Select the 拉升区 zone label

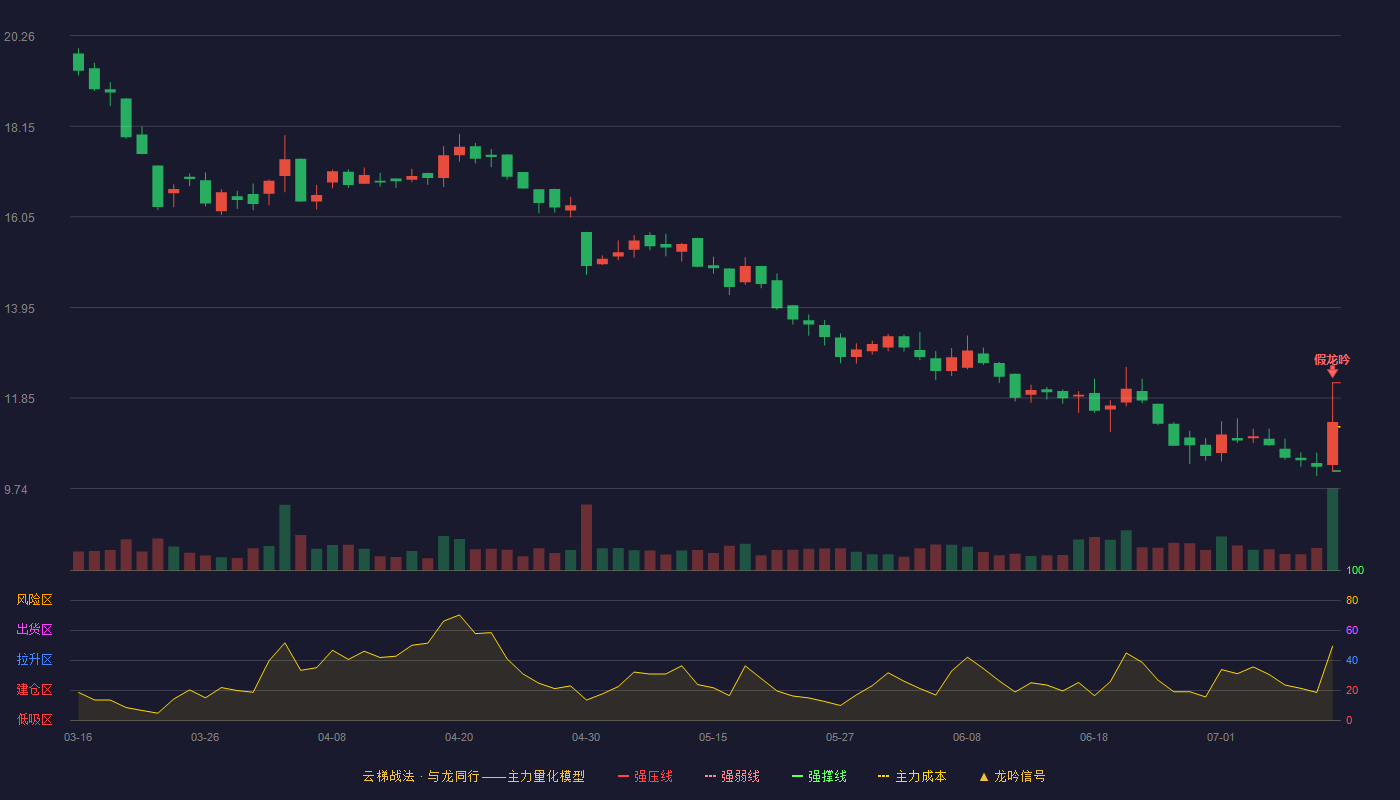click(x=34, y=660)
